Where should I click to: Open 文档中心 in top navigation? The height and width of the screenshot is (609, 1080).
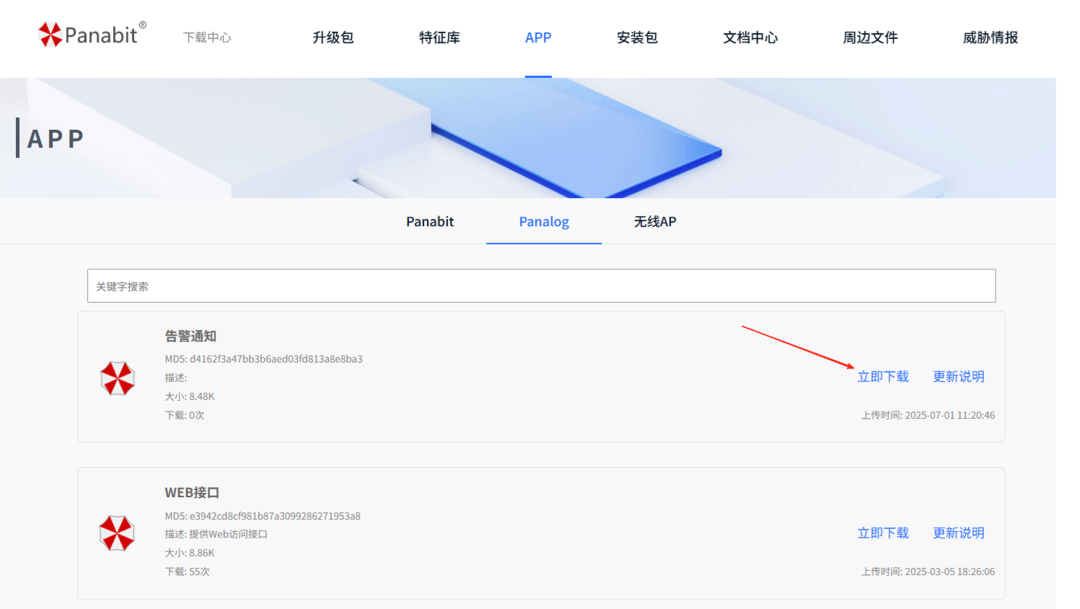[x=750, y=37]
